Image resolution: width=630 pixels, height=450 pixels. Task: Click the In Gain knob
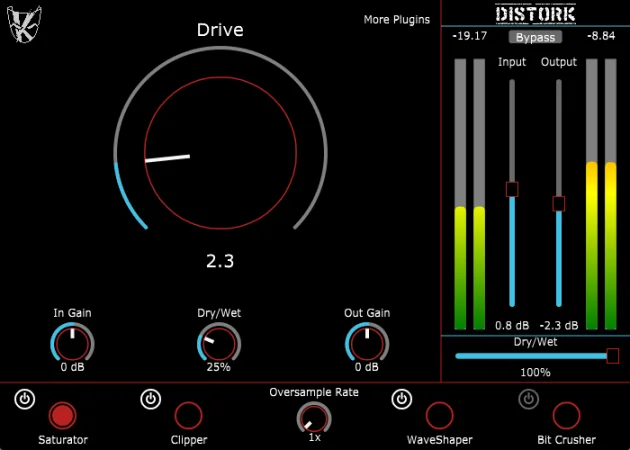point(72,344)
